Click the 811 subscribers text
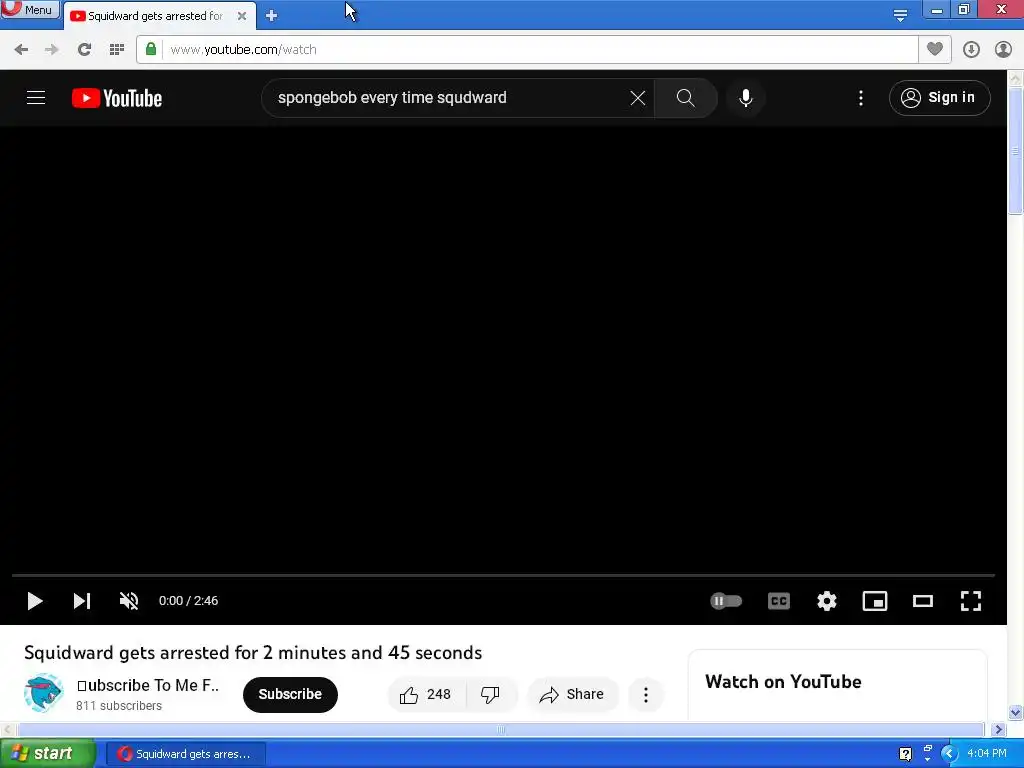Screen dimensions: 1024x768 click(x=119, y=706)
